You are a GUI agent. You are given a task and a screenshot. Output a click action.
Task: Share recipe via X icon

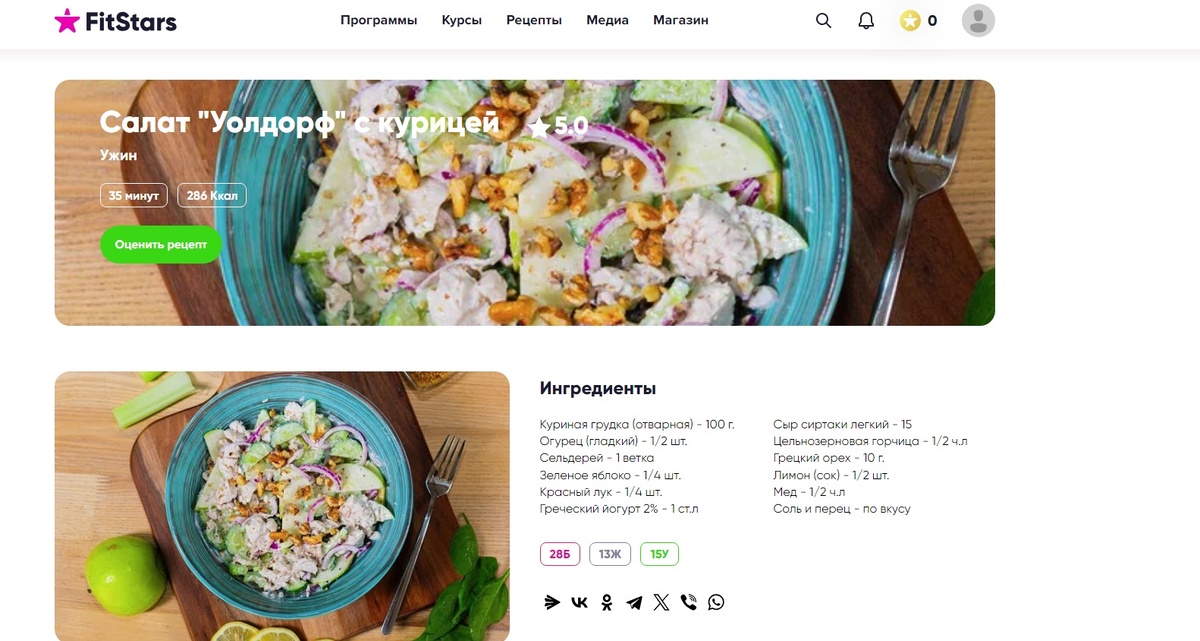pyautogui.click(x=661, y=602)
